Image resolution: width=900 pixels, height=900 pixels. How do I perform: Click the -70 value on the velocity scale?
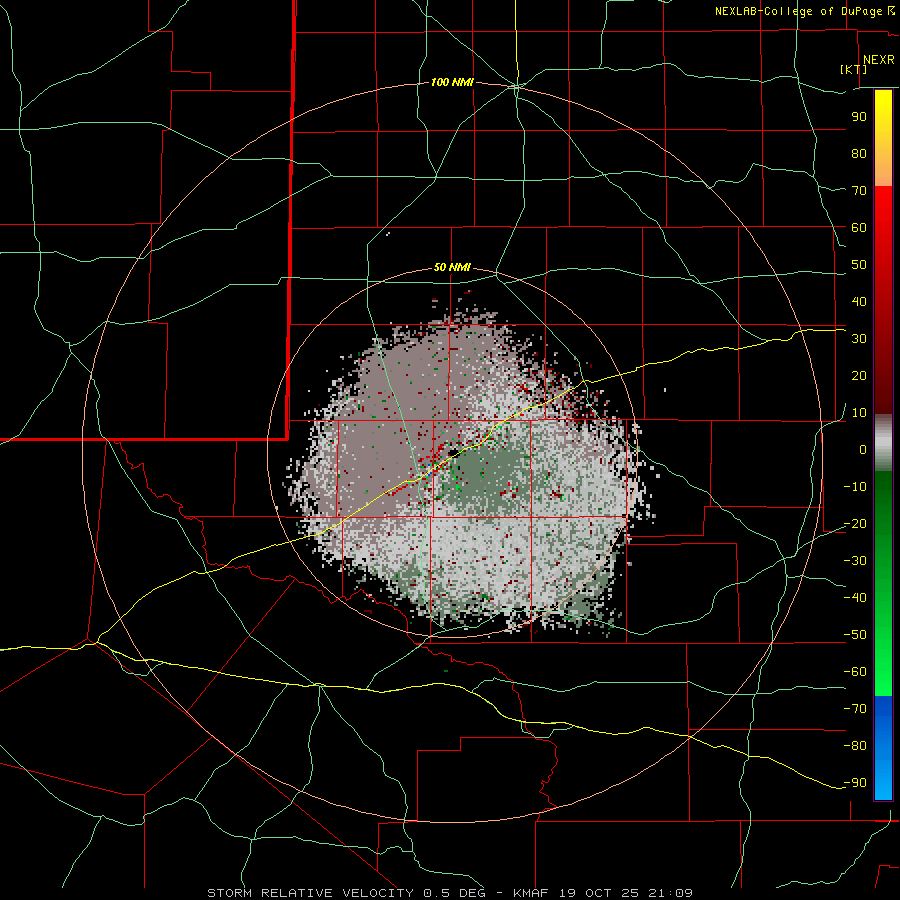tap(855, 709)
